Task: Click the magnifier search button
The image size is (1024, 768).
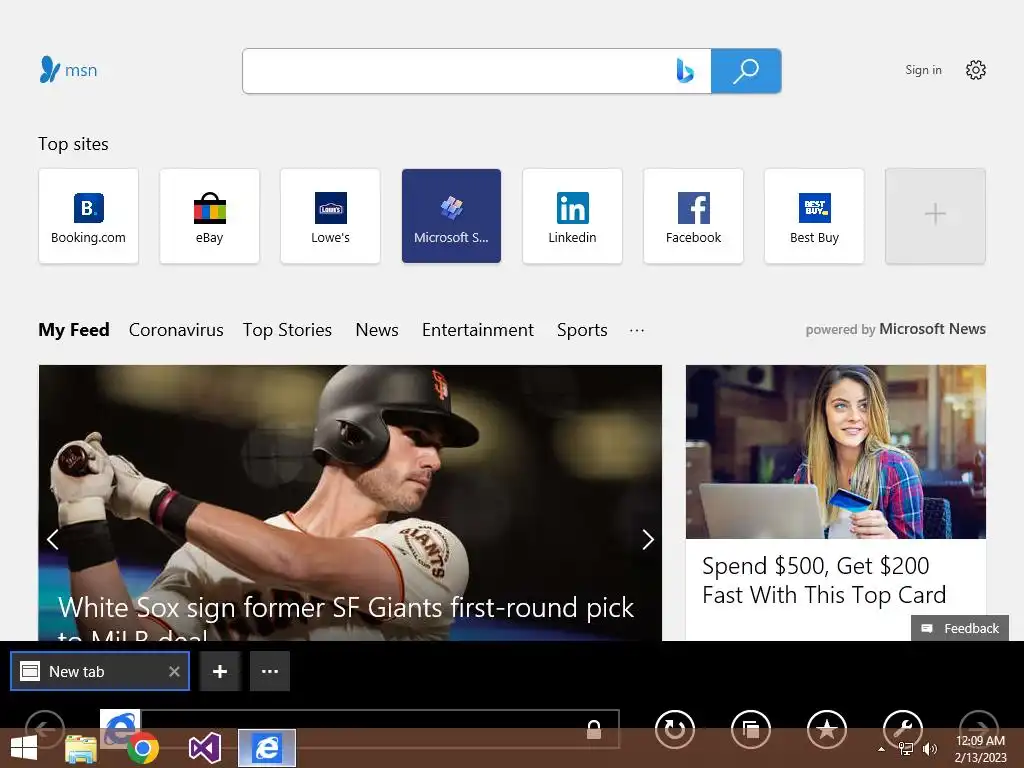Action: pyautogui.click(x=746, y=71)
